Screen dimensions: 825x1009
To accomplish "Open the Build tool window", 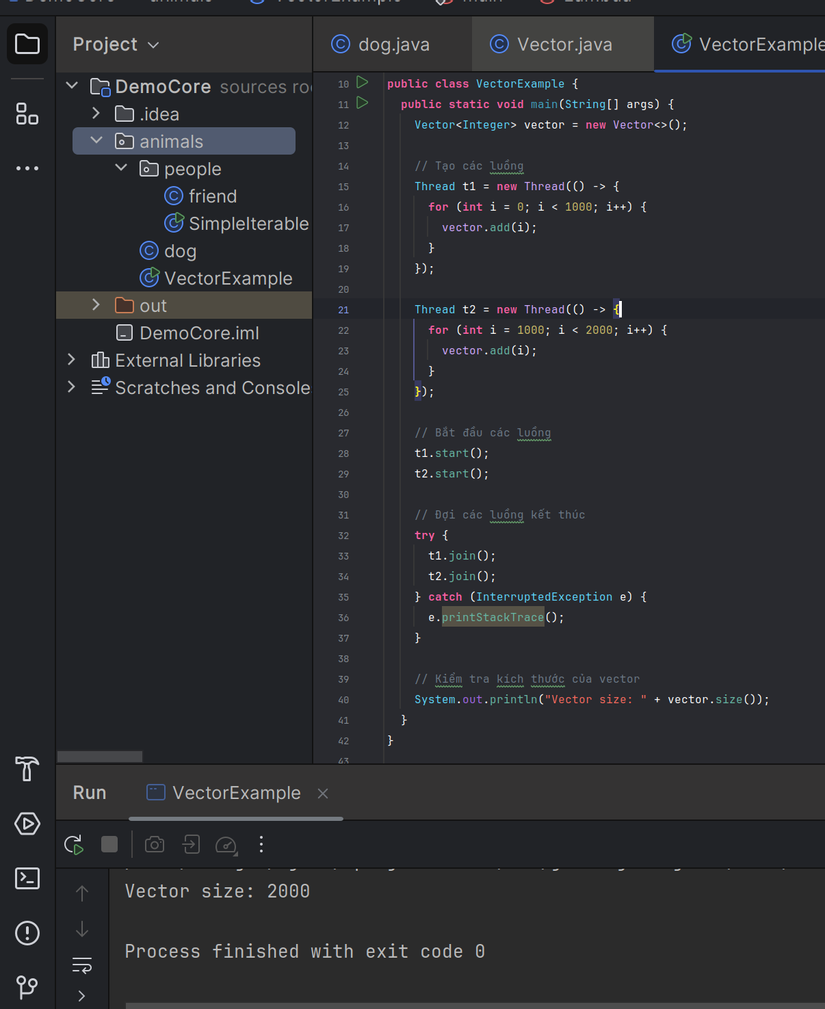I will coord(26,769).
